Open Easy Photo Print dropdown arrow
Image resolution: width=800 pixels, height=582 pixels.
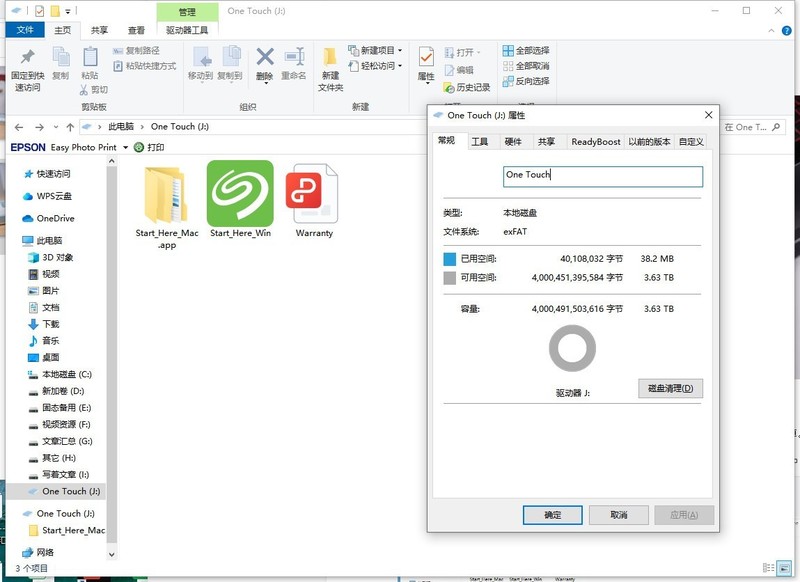coord(126,147)
